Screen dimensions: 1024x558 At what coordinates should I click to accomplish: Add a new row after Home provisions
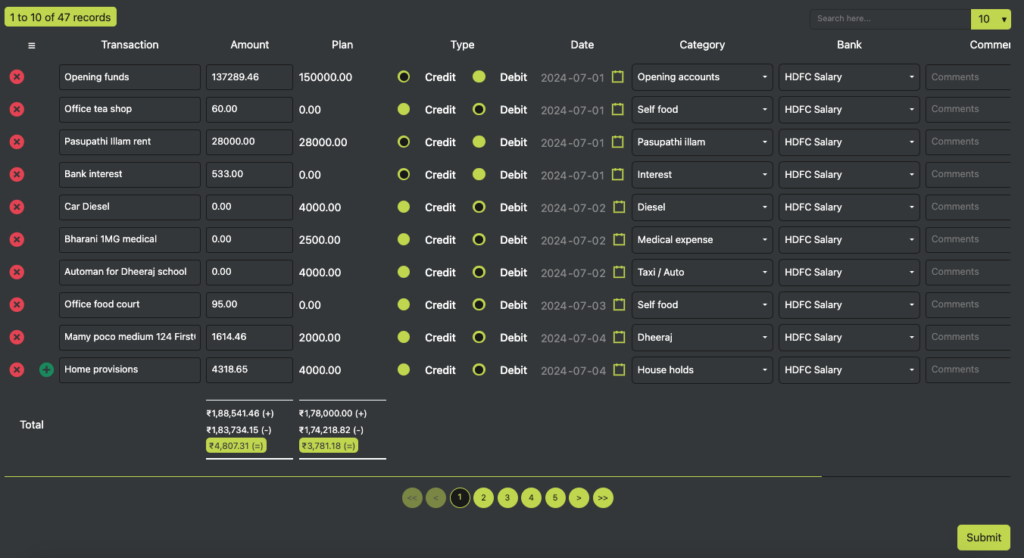click(x=46, y=370)
